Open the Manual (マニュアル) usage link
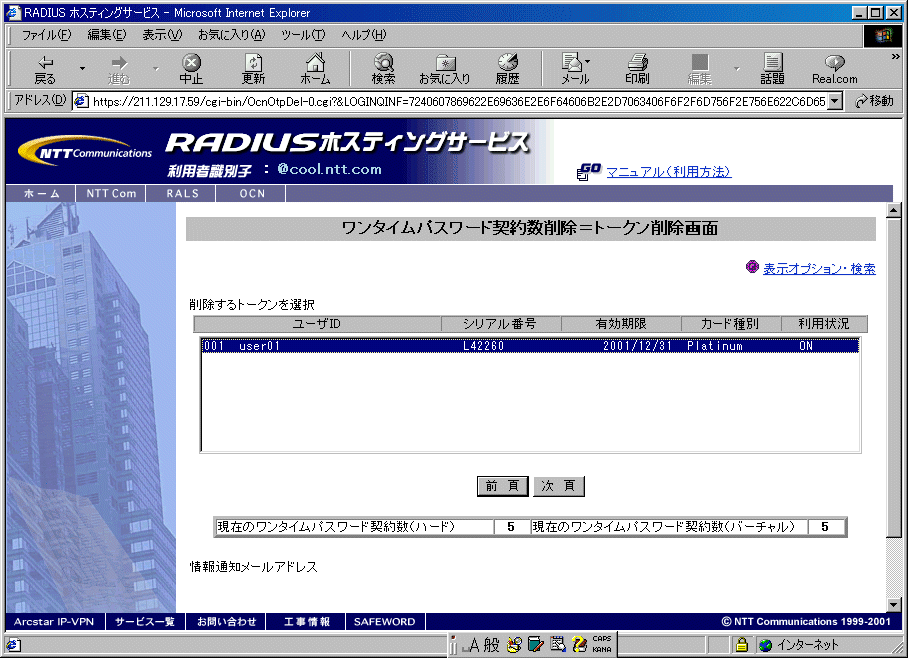This screenshot has height=658, width=908. (668, 172)
